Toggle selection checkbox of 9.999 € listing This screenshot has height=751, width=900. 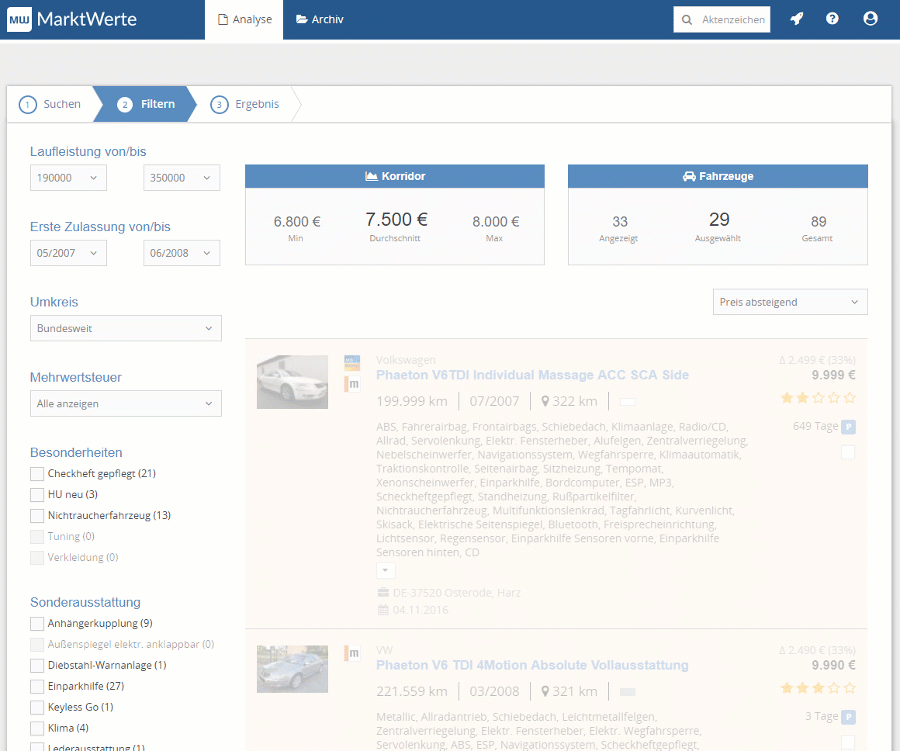click(848, 452)
